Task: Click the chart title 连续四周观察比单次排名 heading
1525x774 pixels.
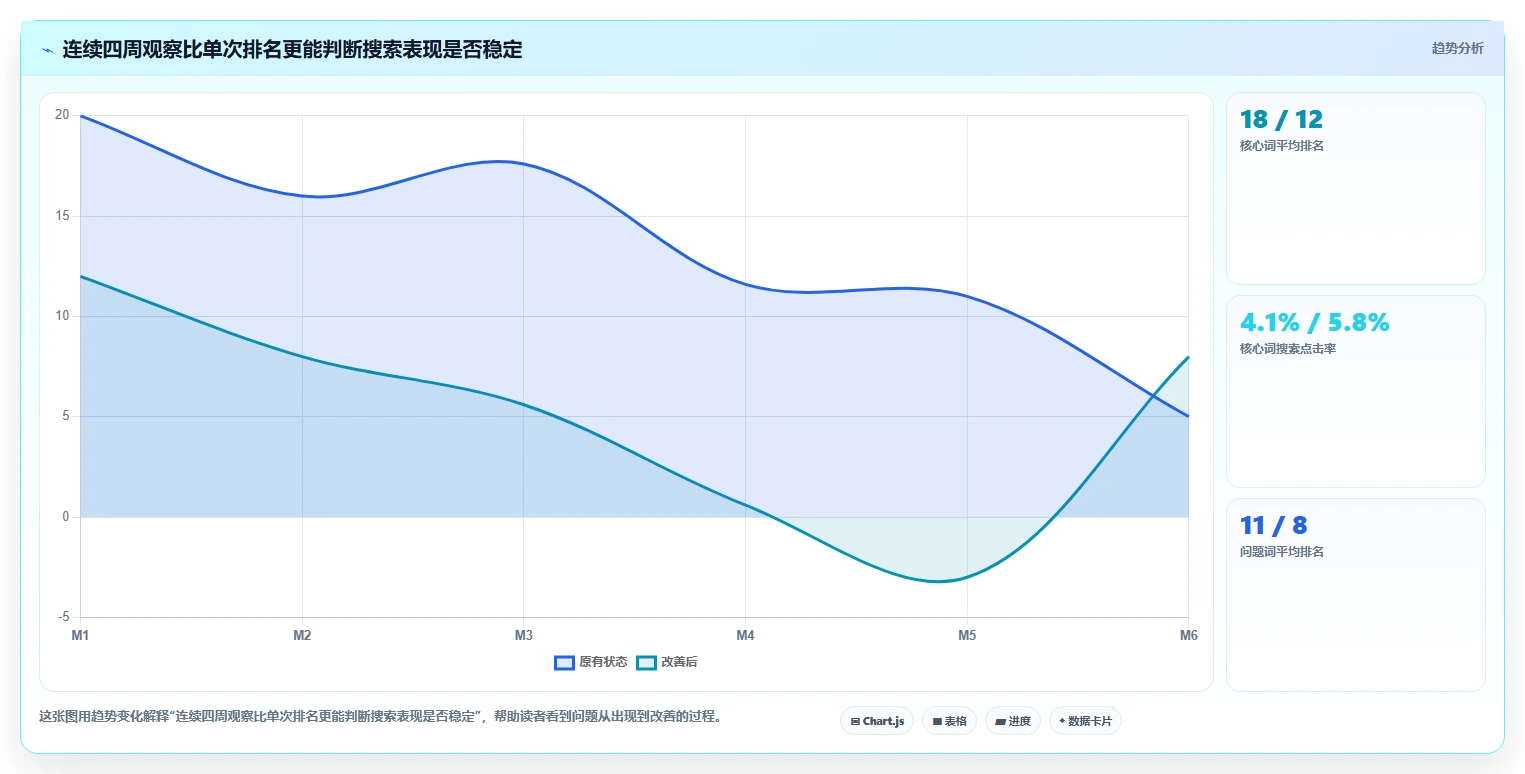Action: pos(292,49)
